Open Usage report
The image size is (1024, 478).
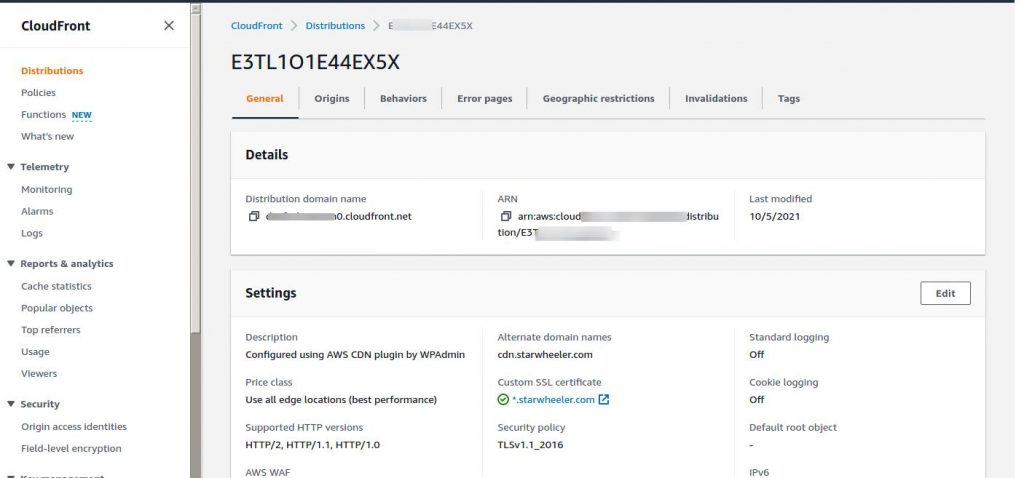[x=35, y=351]
